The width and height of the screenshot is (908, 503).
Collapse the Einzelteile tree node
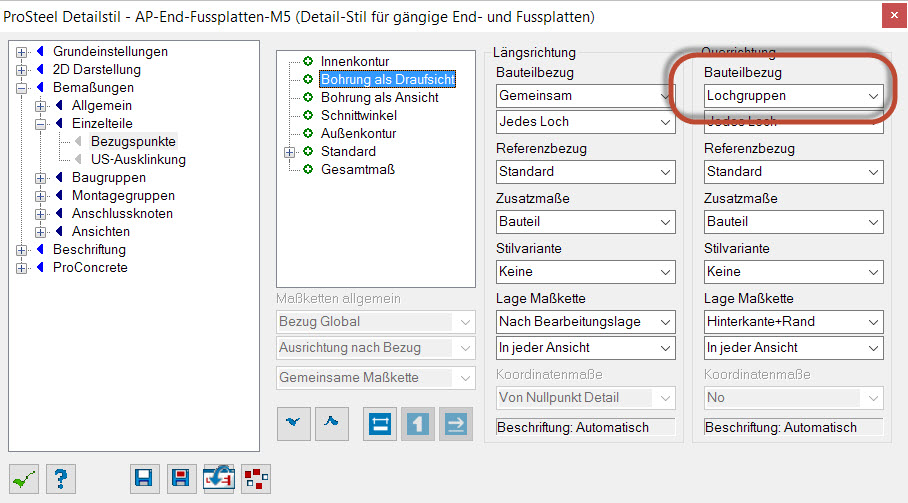tap(41, 124)
